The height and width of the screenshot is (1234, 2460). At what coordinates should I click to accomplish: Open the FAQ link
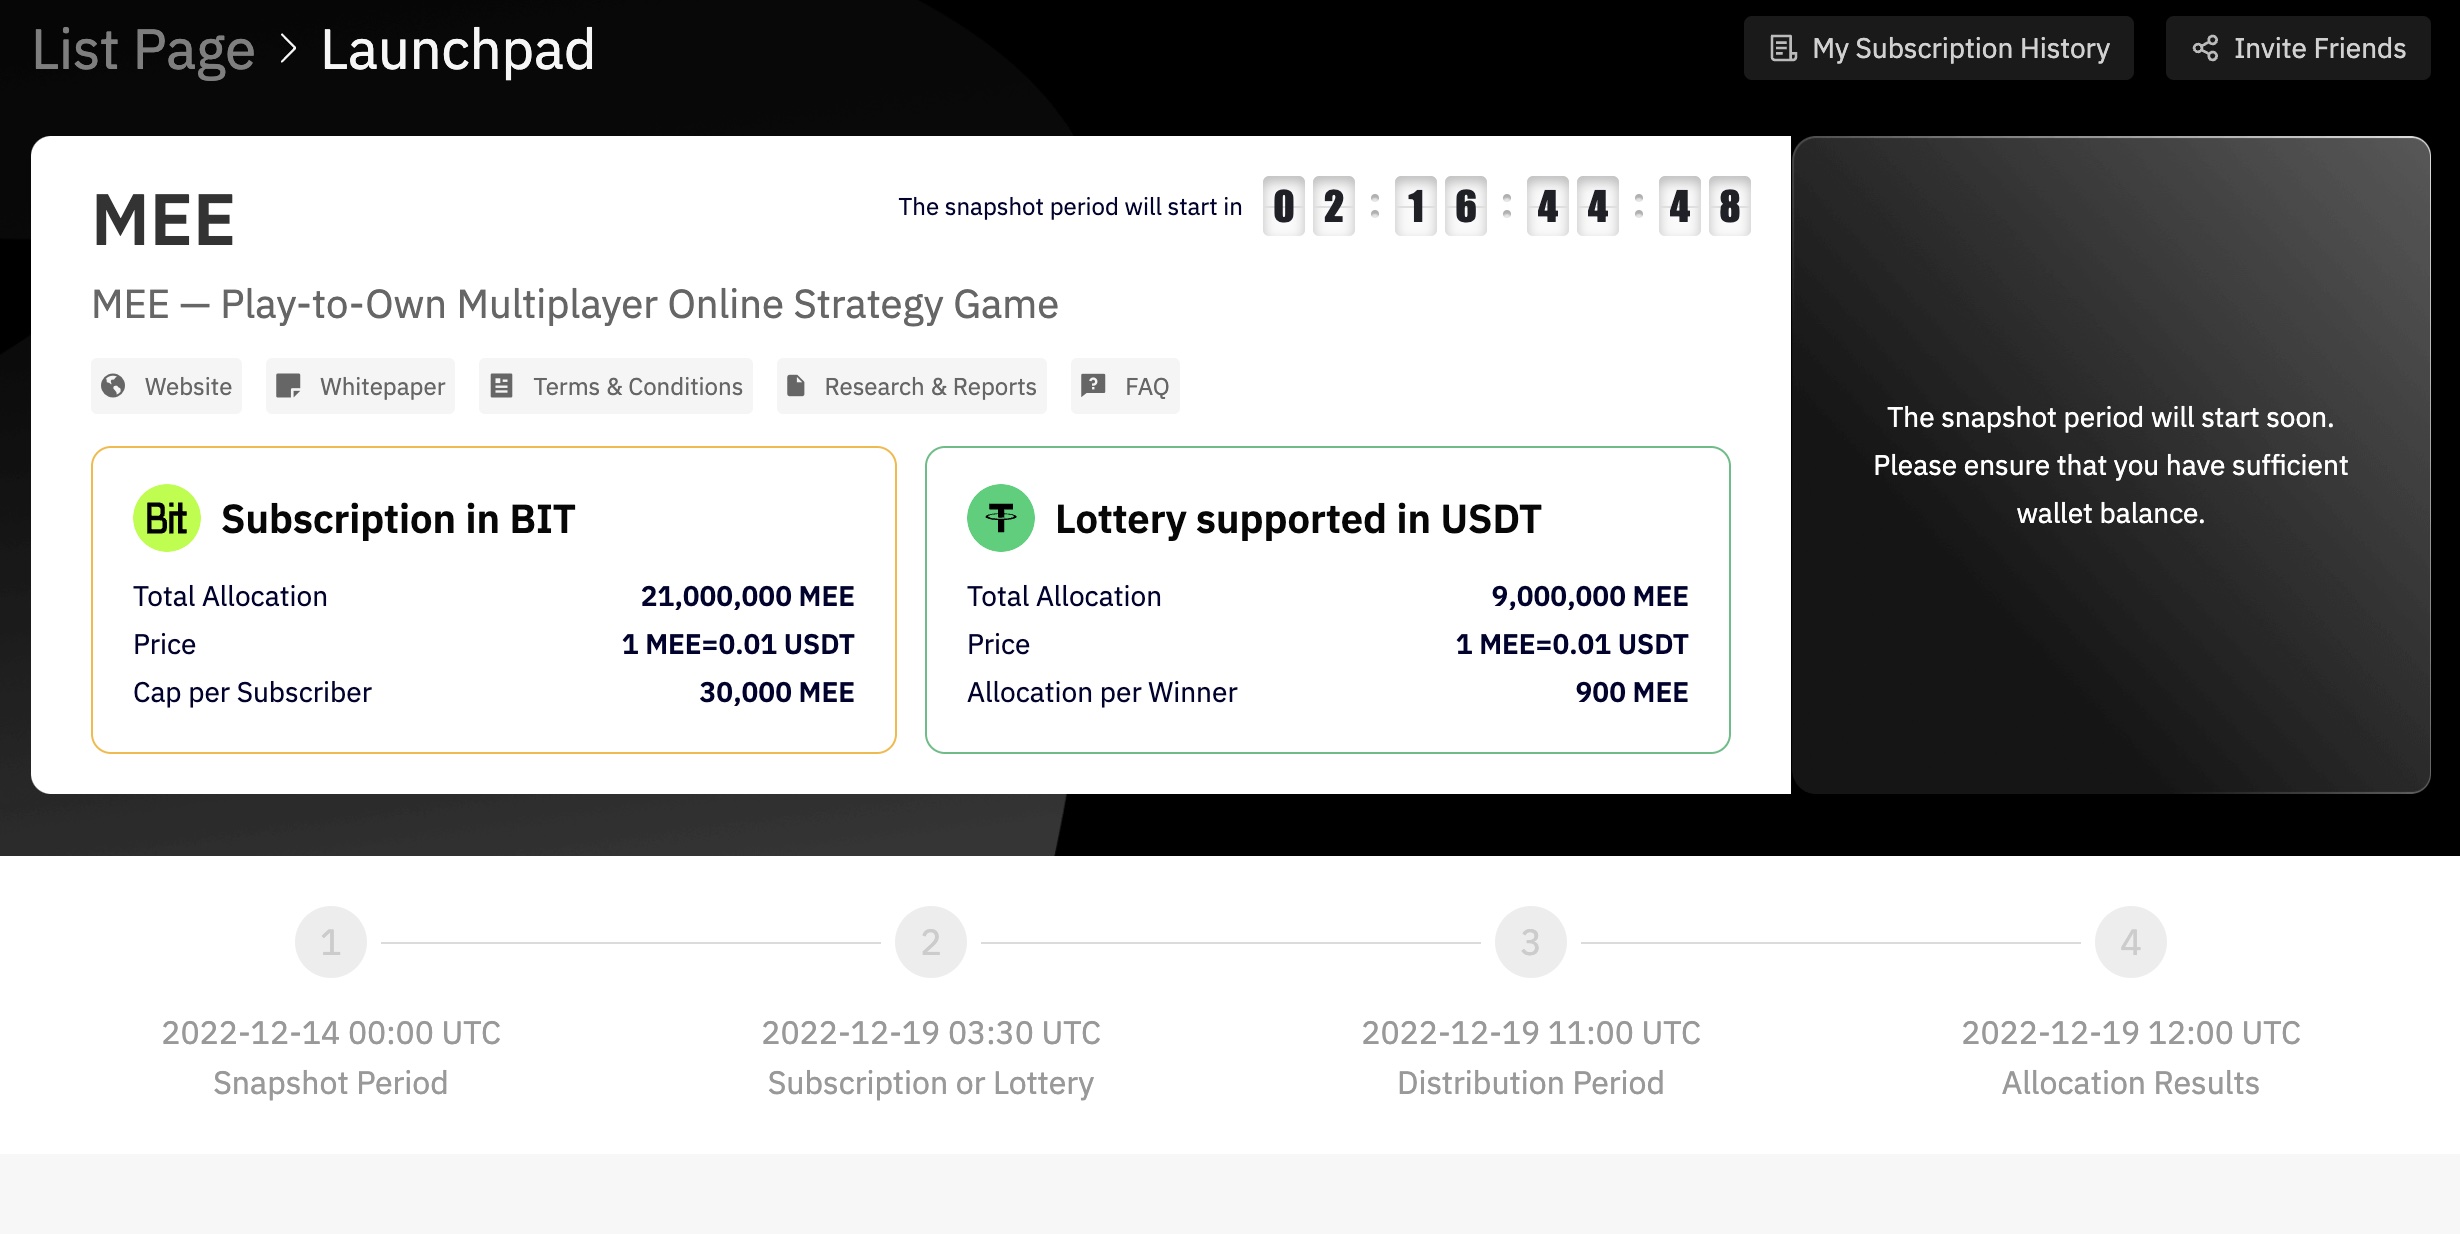1146,386
